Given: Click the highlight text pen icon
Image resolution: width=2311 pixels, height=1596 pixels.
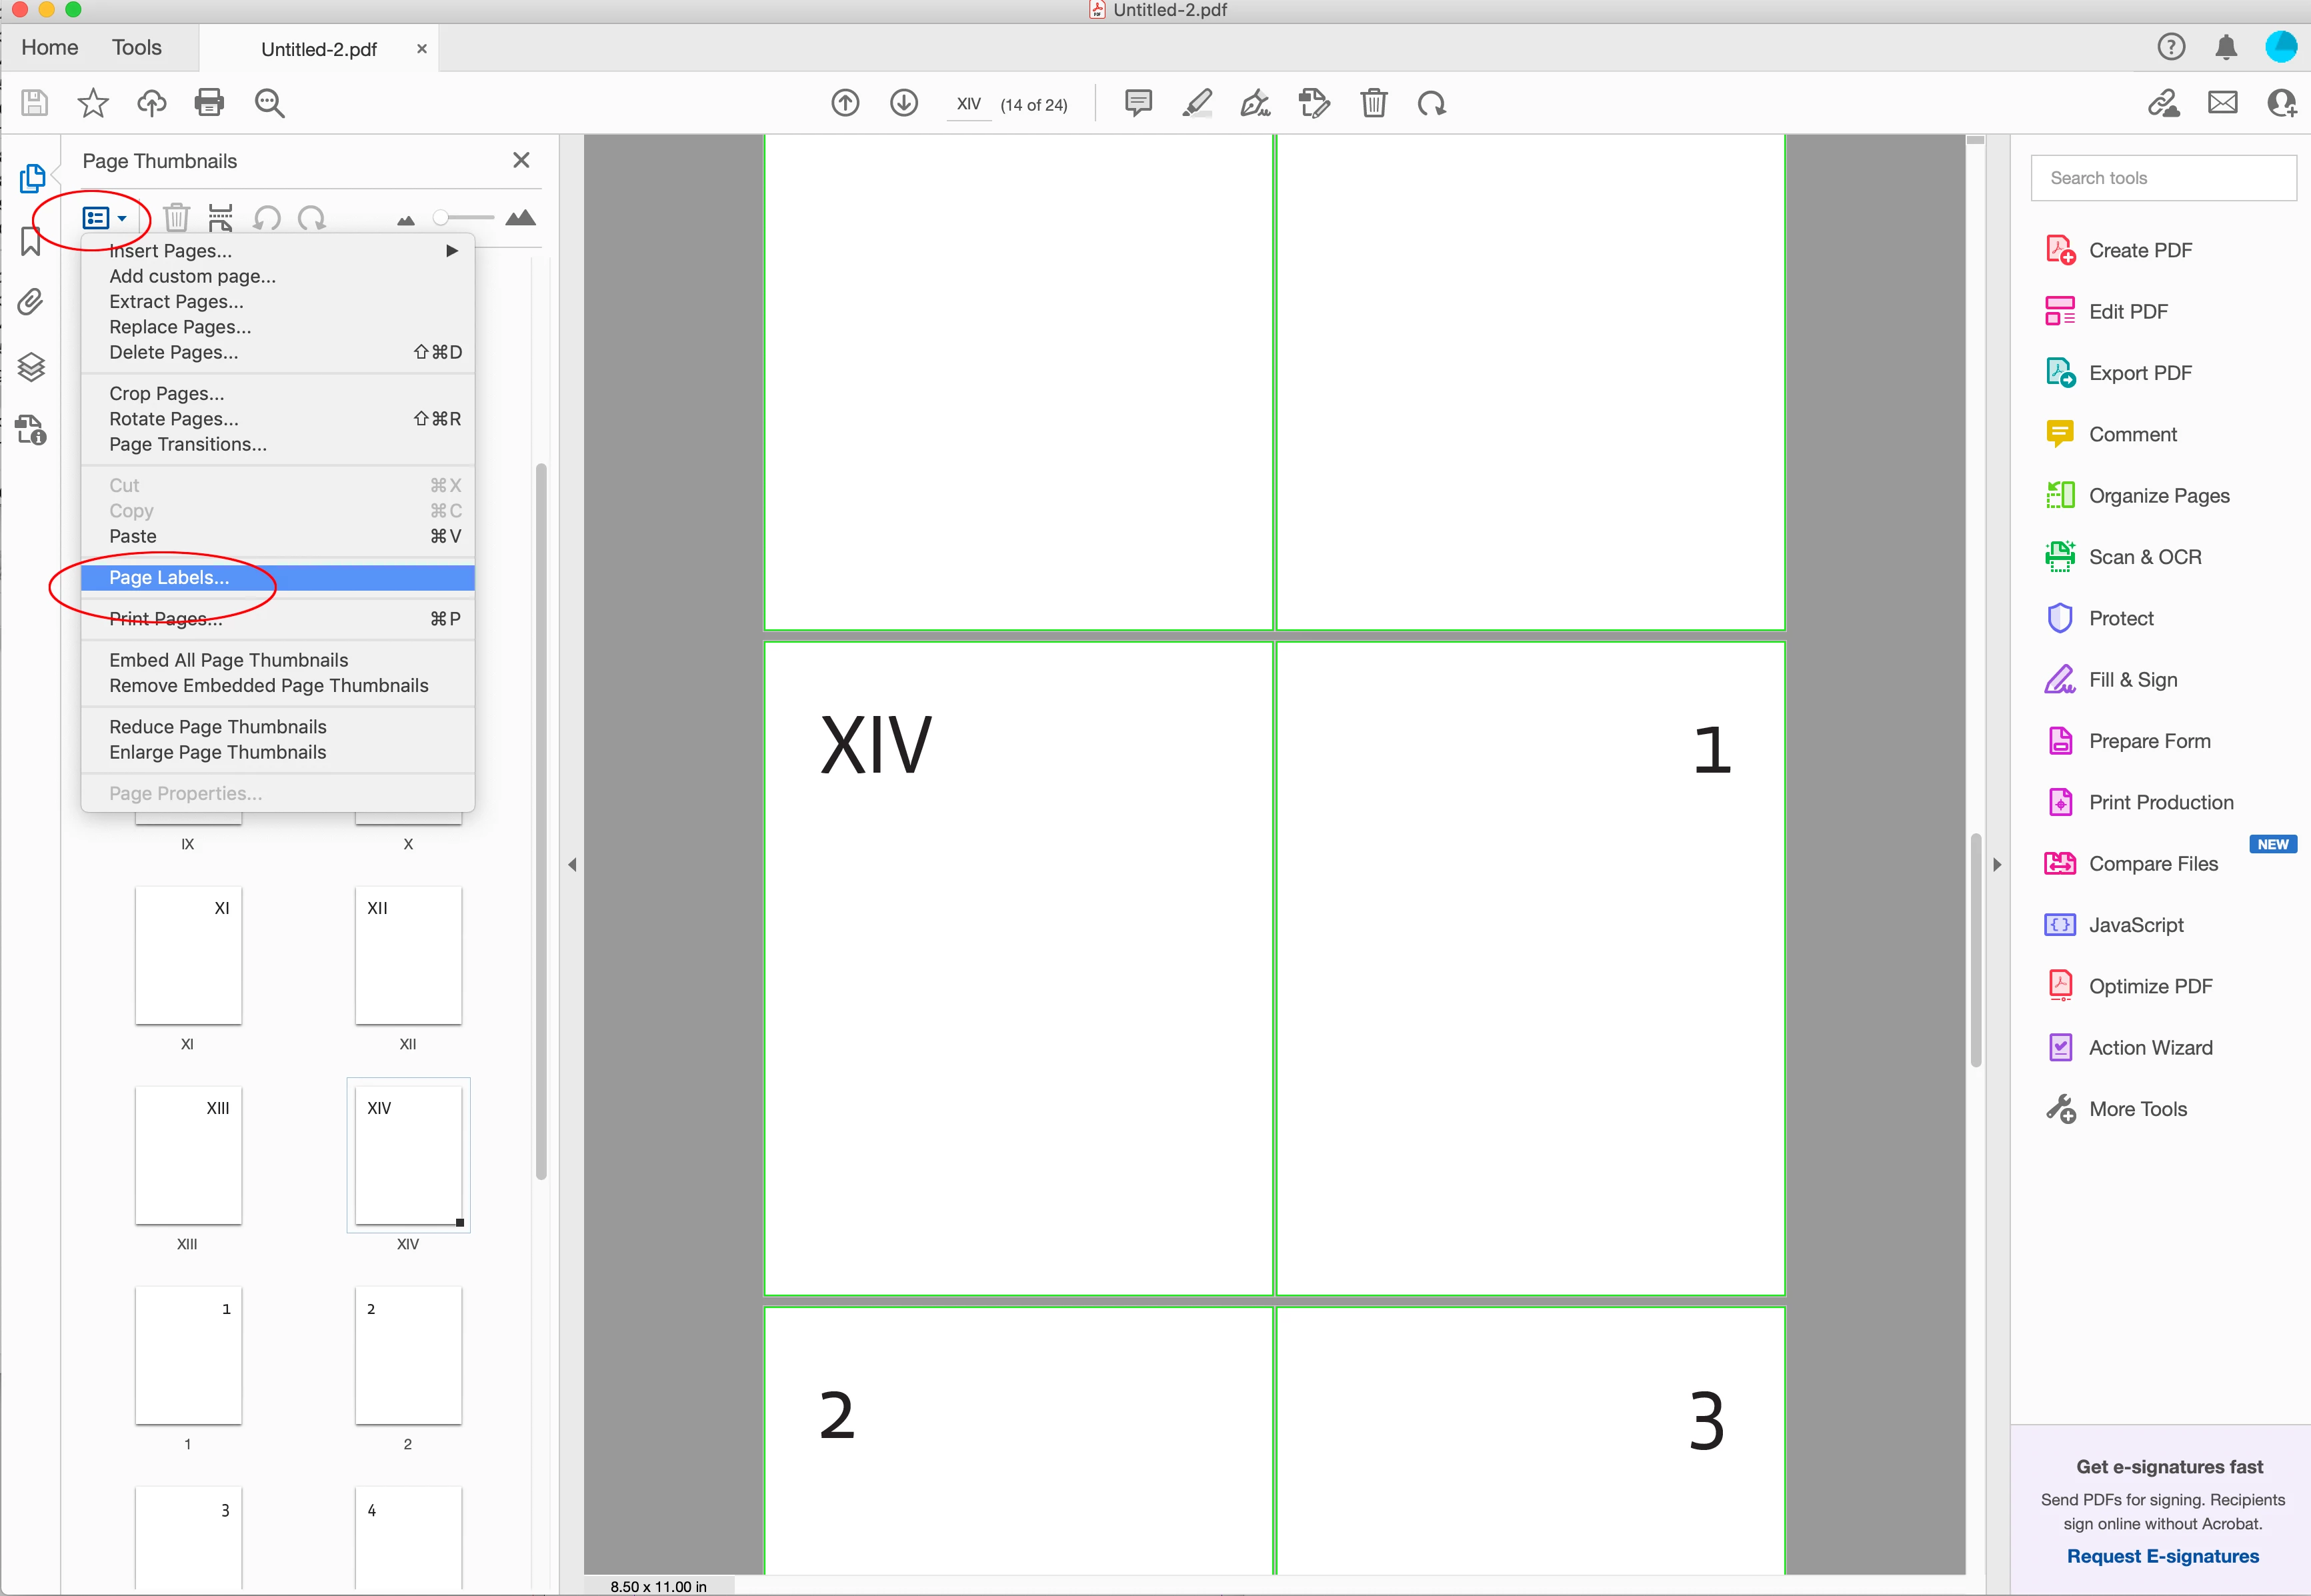Looking at the screenshot, I should tap(1197, 103).
